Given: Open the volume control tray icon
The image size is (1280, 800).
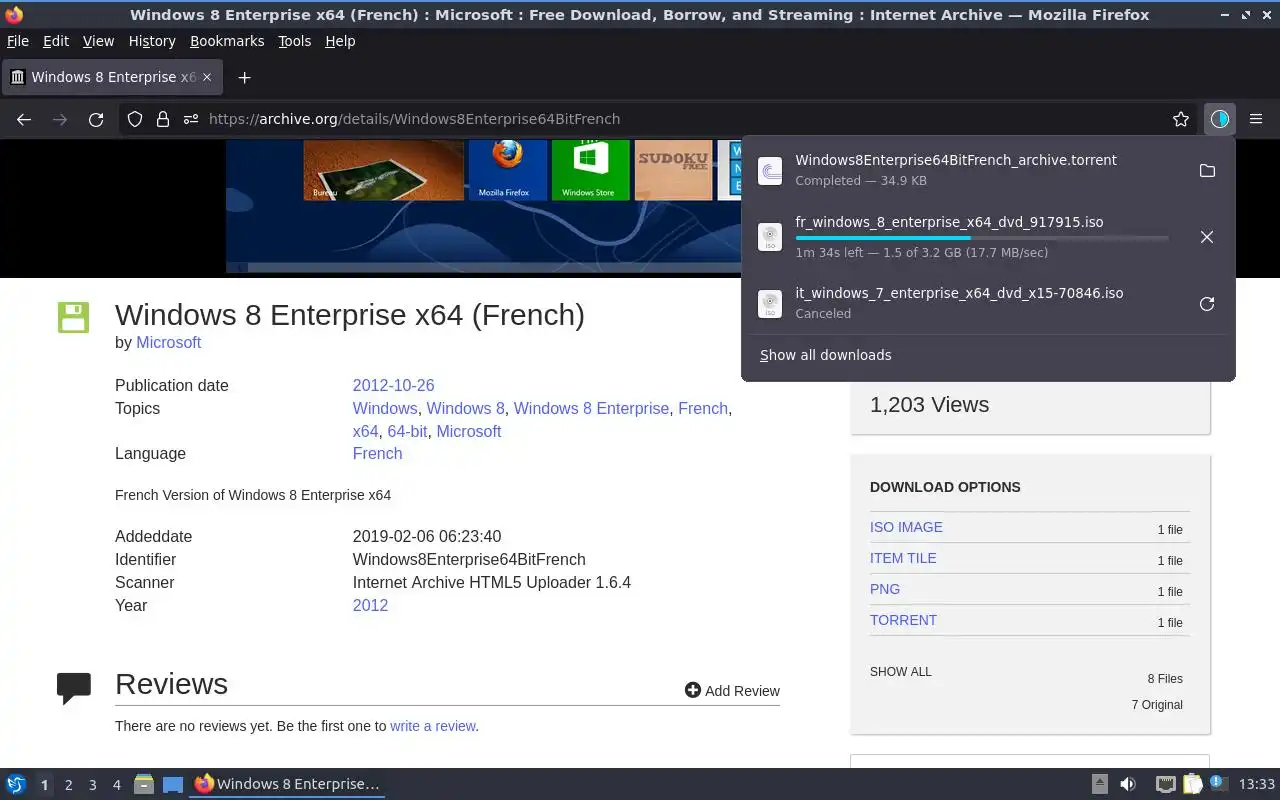Looking at the screenshot, I should coord(1128,784).
